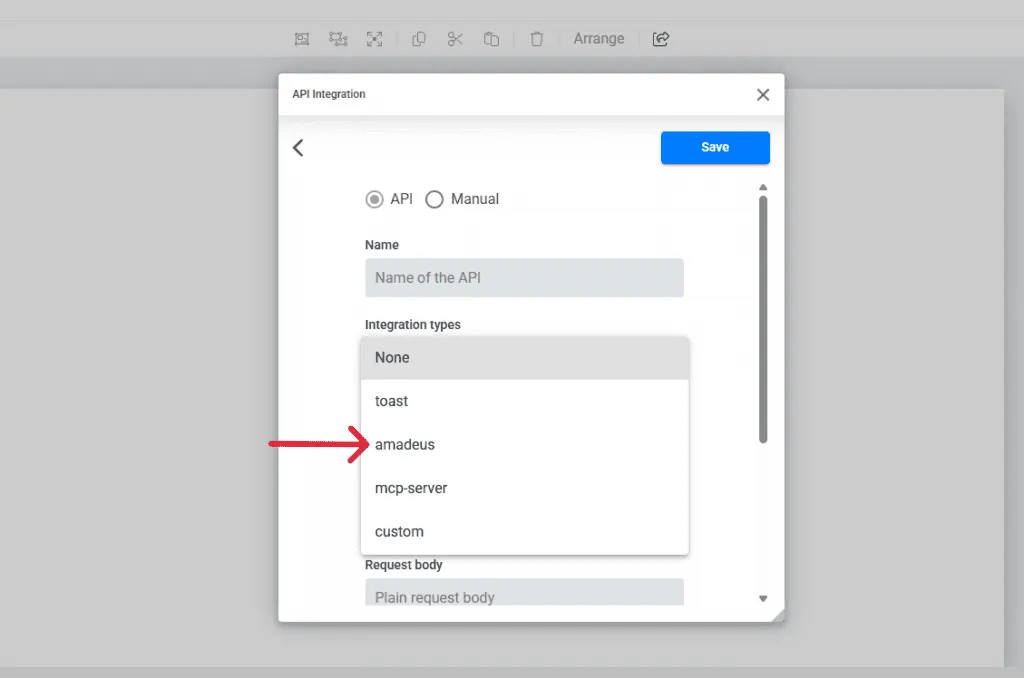The height and width of the screenshot is (678, 1024).
Task: Click the group nodes icon in toolbar
Action: pyautogui.click(x=338, y=39)
